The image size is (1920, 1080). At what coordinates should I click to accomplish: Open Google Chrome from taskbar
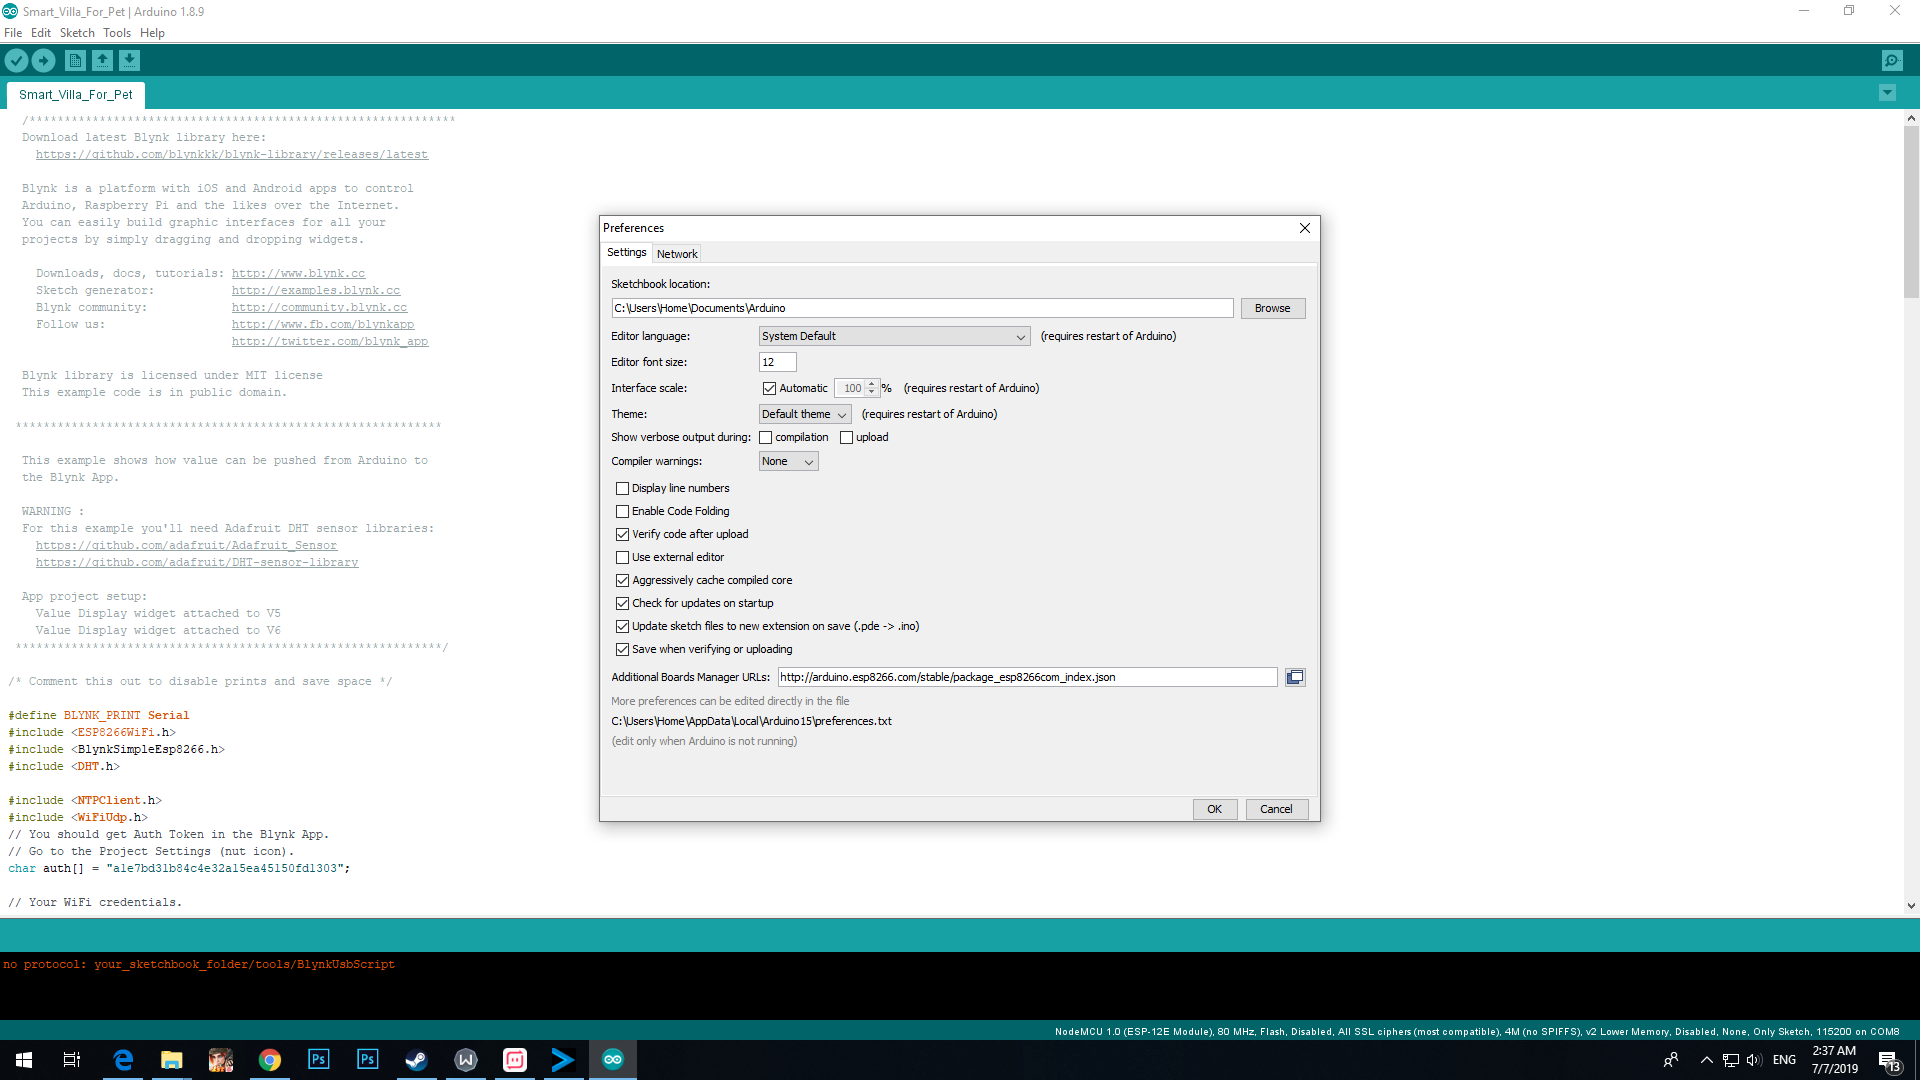coord(269,1060)
